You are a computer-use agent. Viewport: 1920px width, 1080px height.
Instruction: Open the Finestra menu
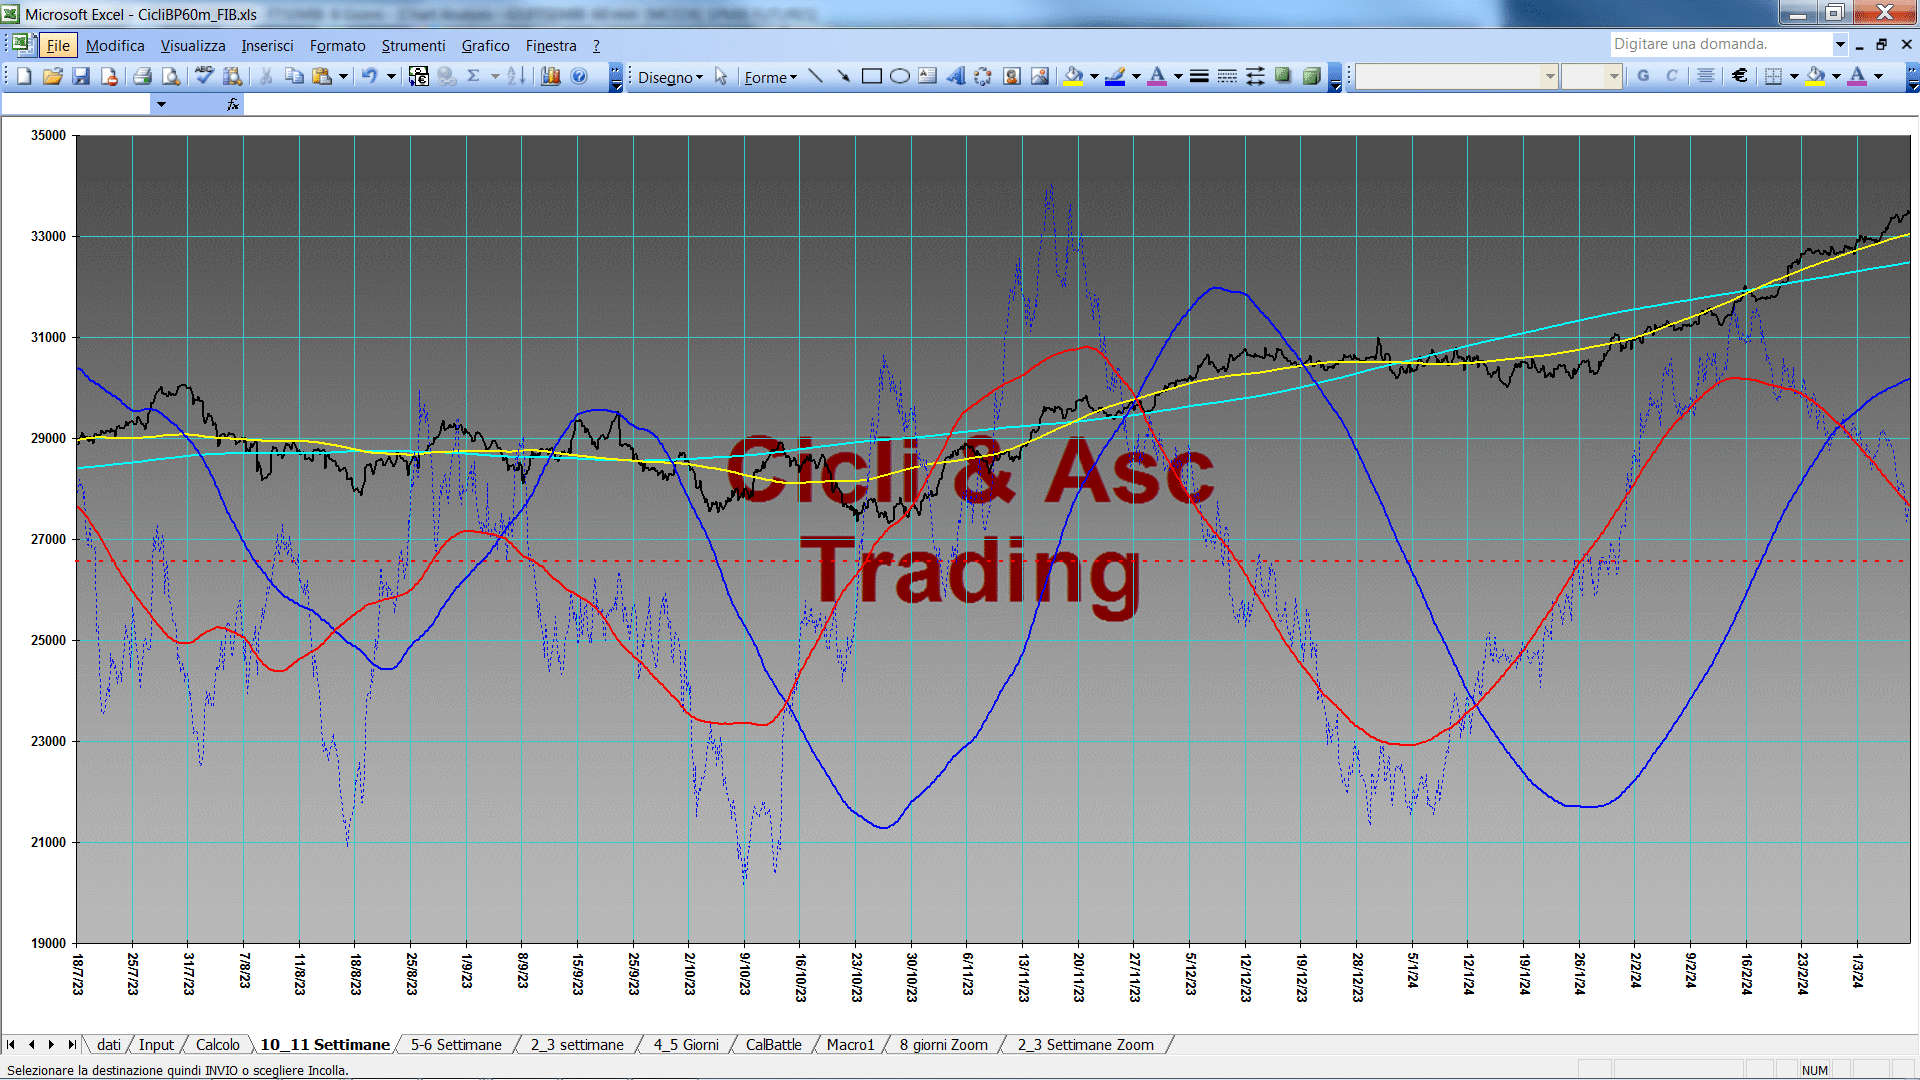pyautogui.click(x=551, y=45)
